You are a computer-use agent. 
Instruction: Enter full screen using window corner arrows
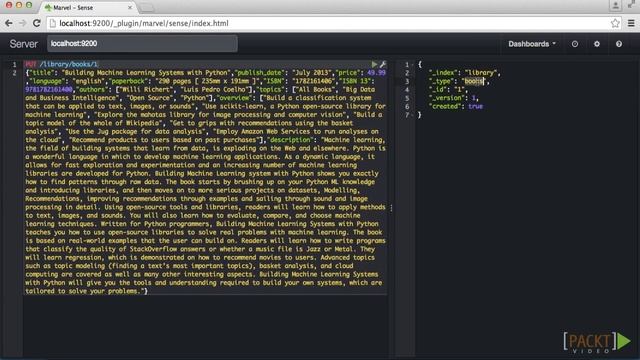point(631,5)
